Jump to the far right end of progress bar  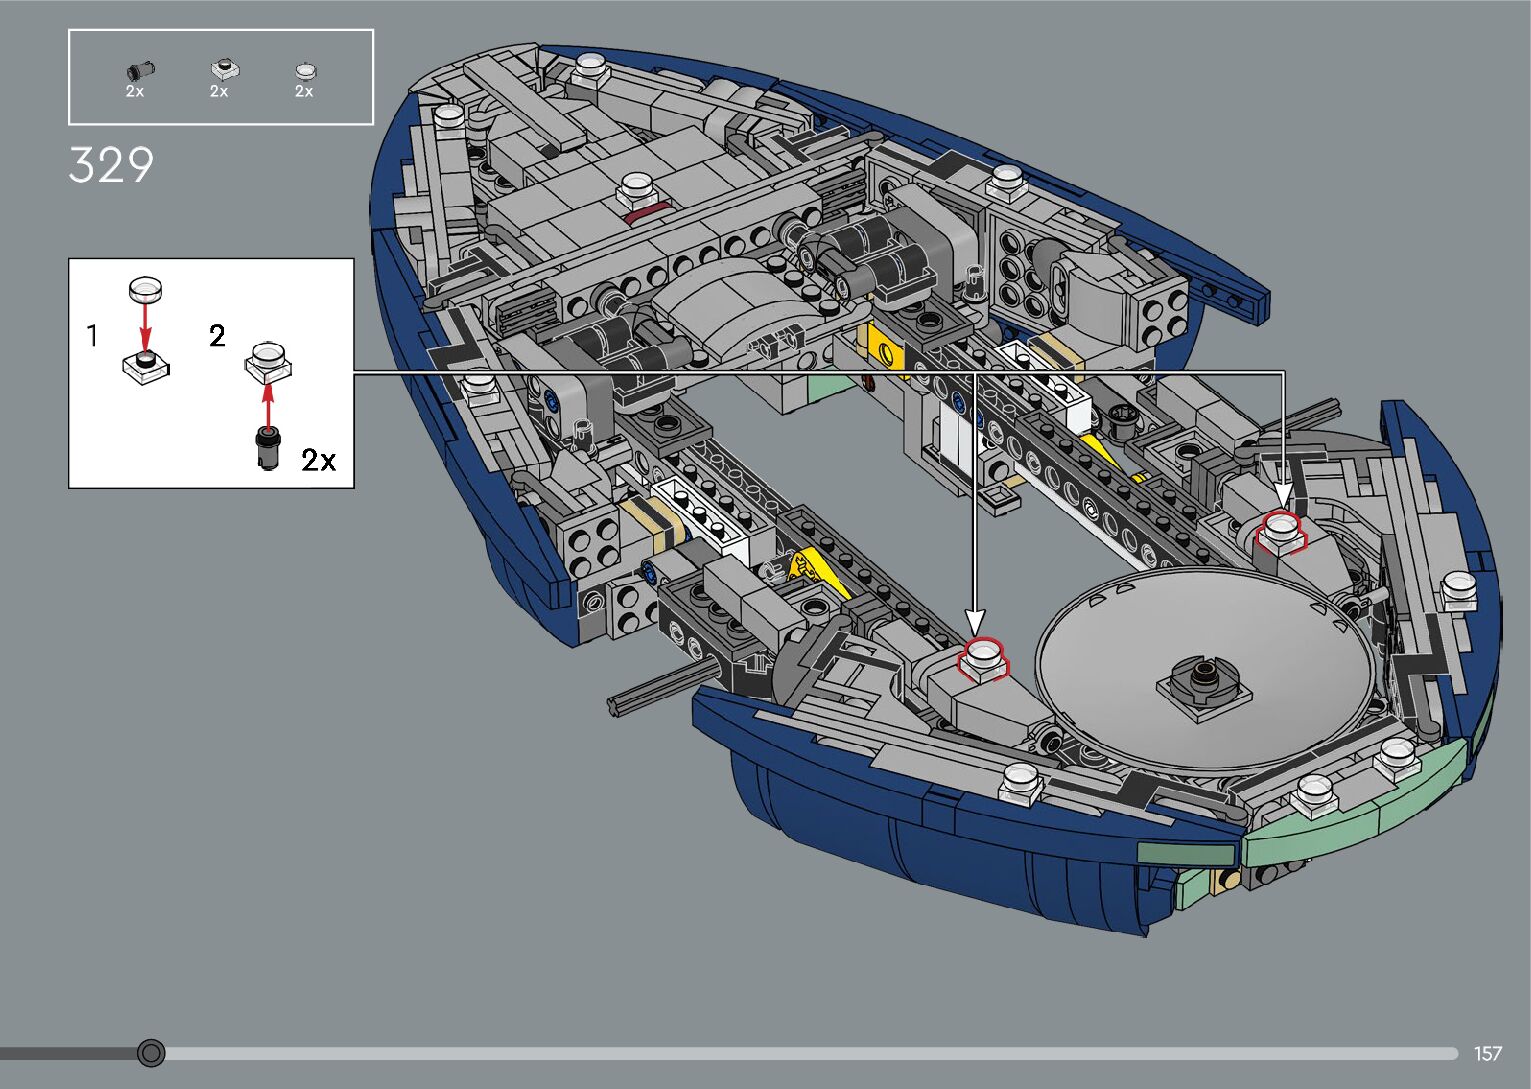pos(1453,1053)
